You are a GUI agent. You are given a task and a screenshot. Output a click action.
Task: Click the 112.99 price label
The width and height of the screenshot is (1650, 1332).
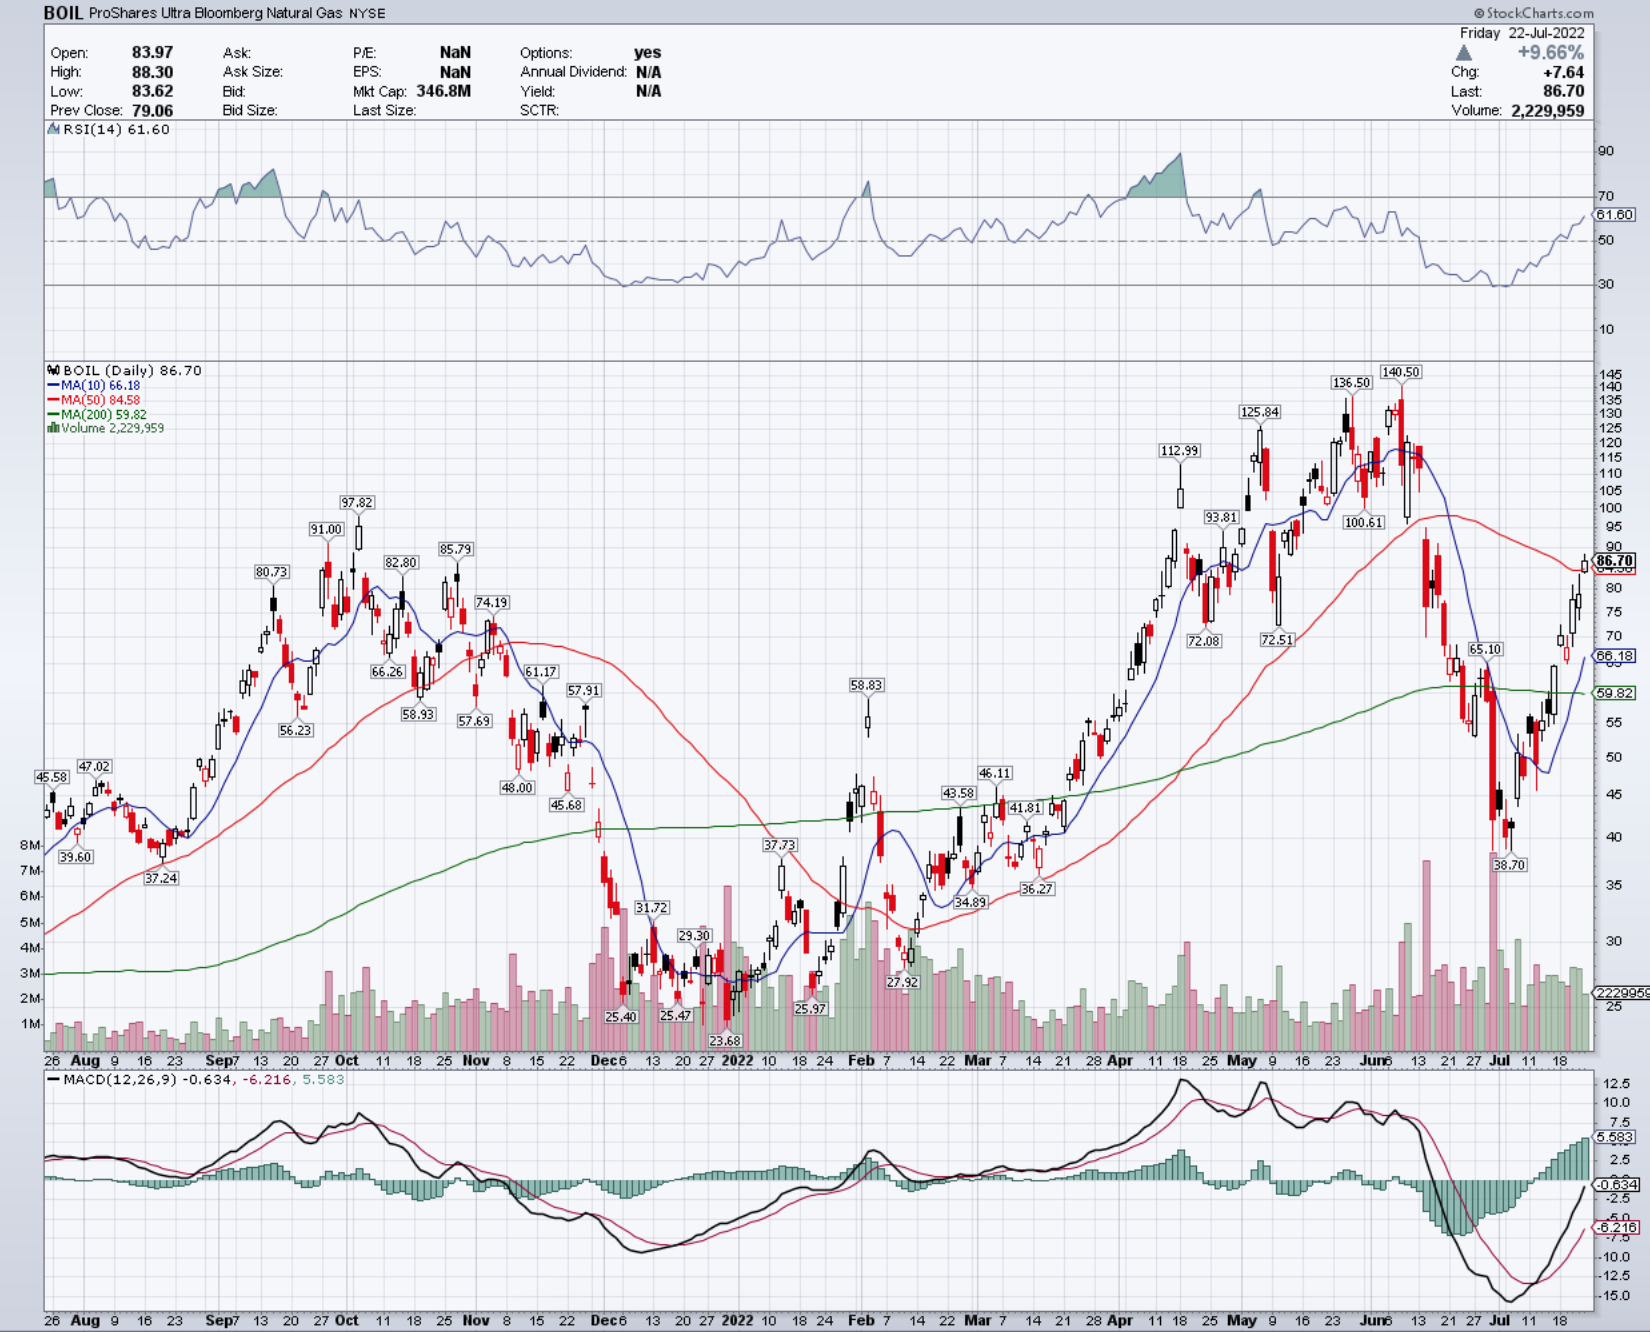(1179, 451)
